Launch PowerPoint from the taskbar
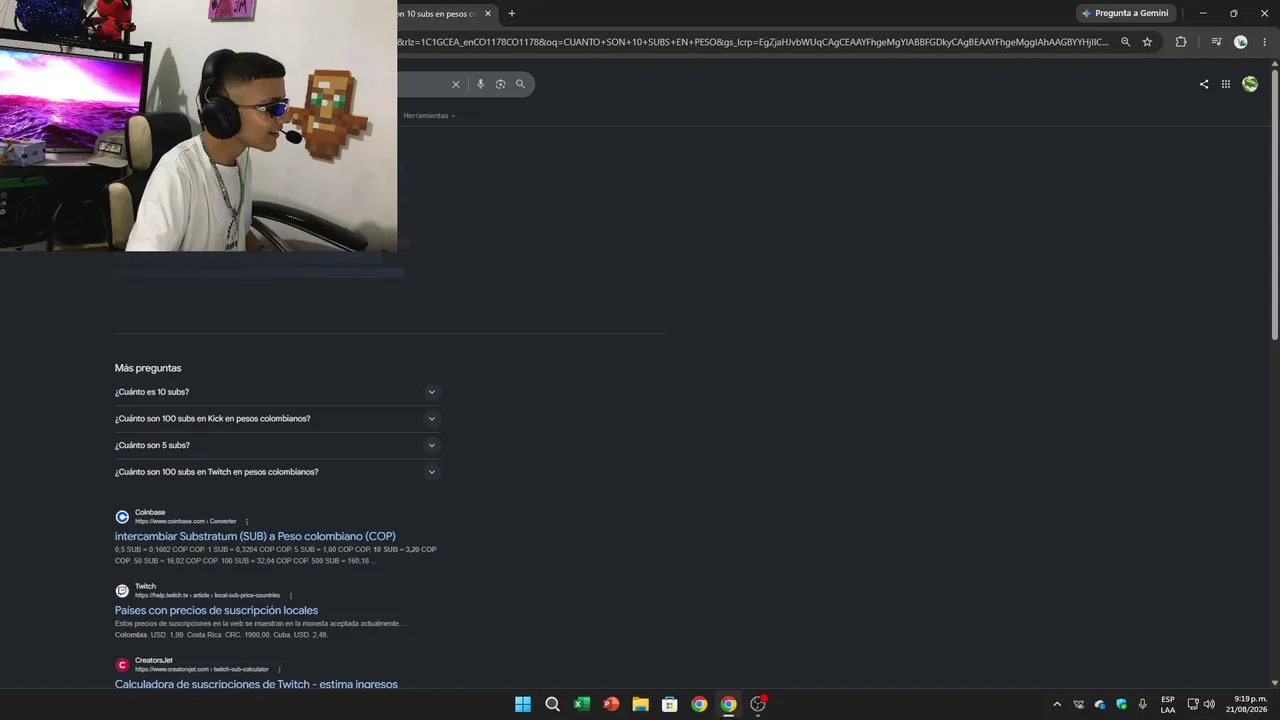 point(611,704)
